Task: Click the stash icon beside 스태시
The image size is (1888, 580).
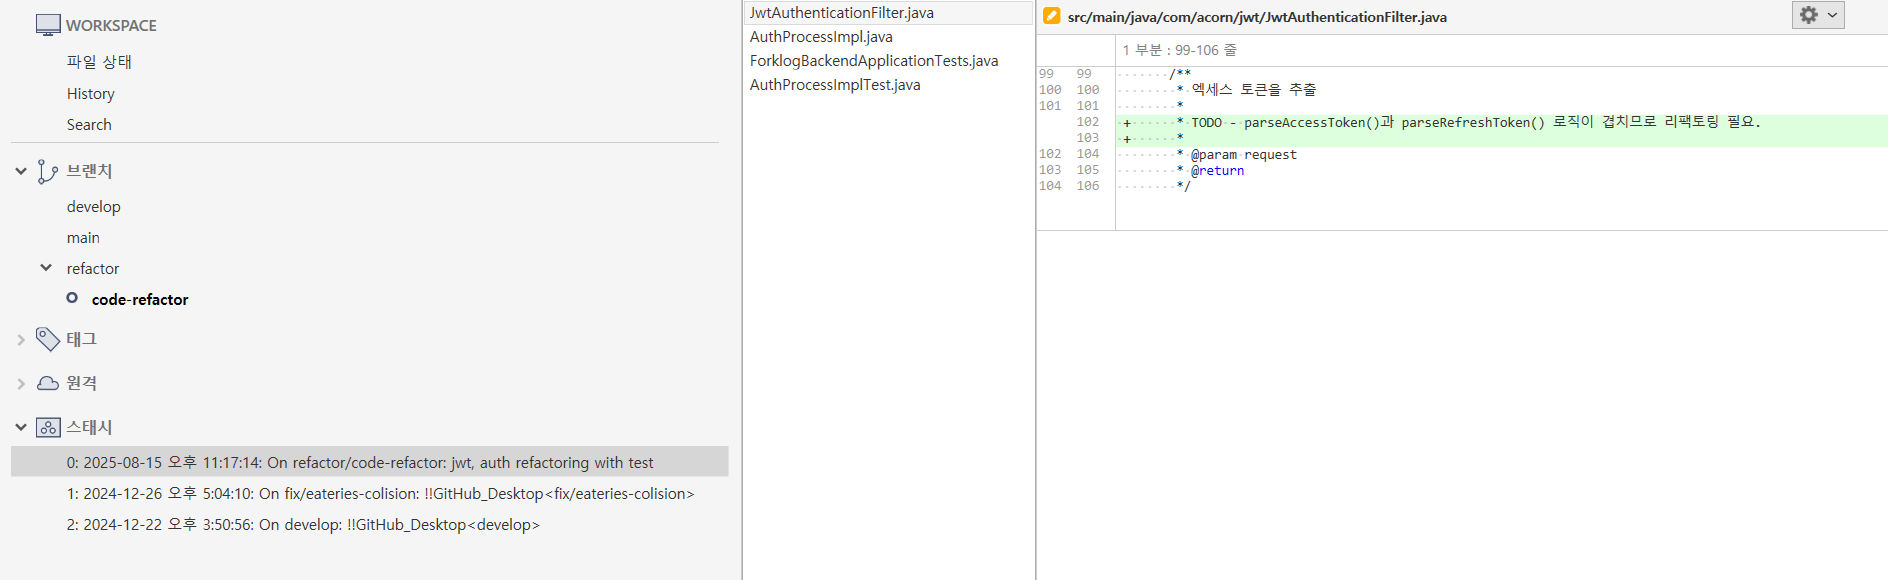Action: point(47,427)
